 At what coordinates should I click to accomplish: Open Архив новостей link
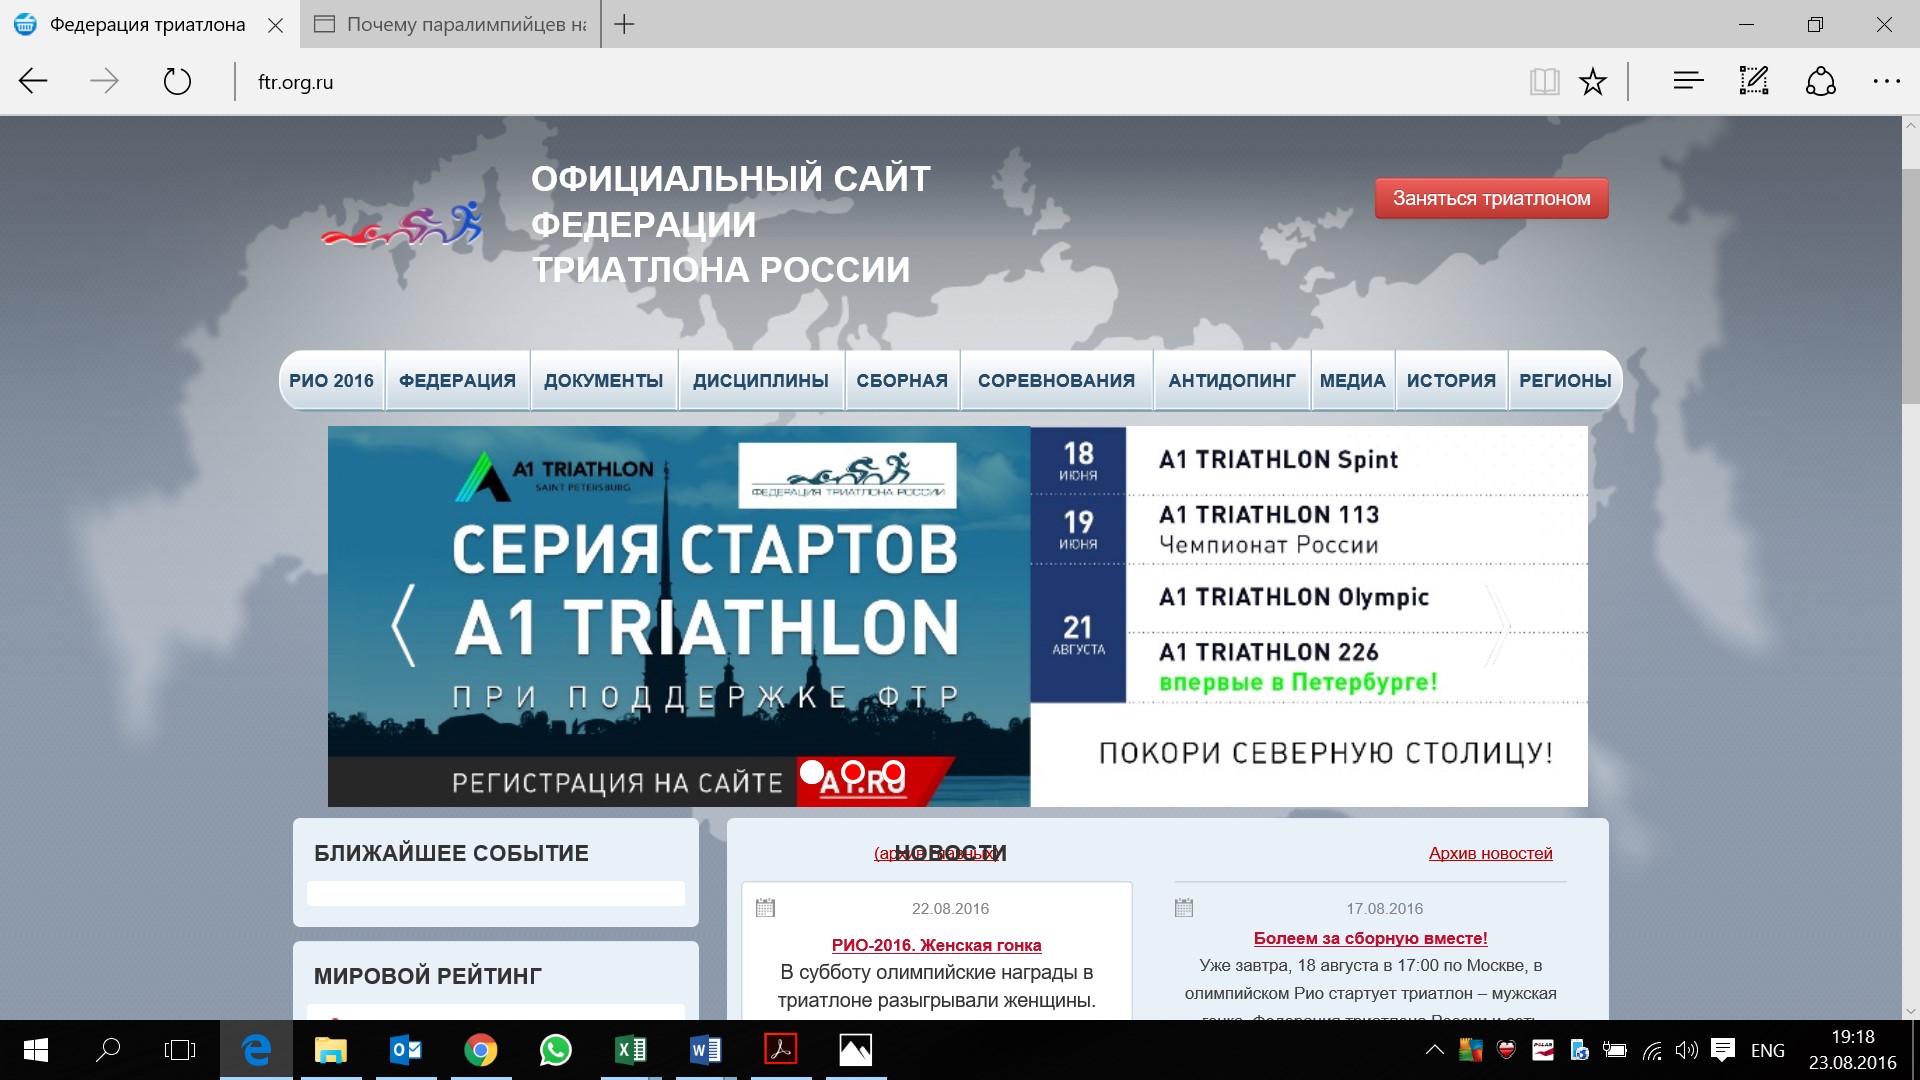click(1490, 853)
